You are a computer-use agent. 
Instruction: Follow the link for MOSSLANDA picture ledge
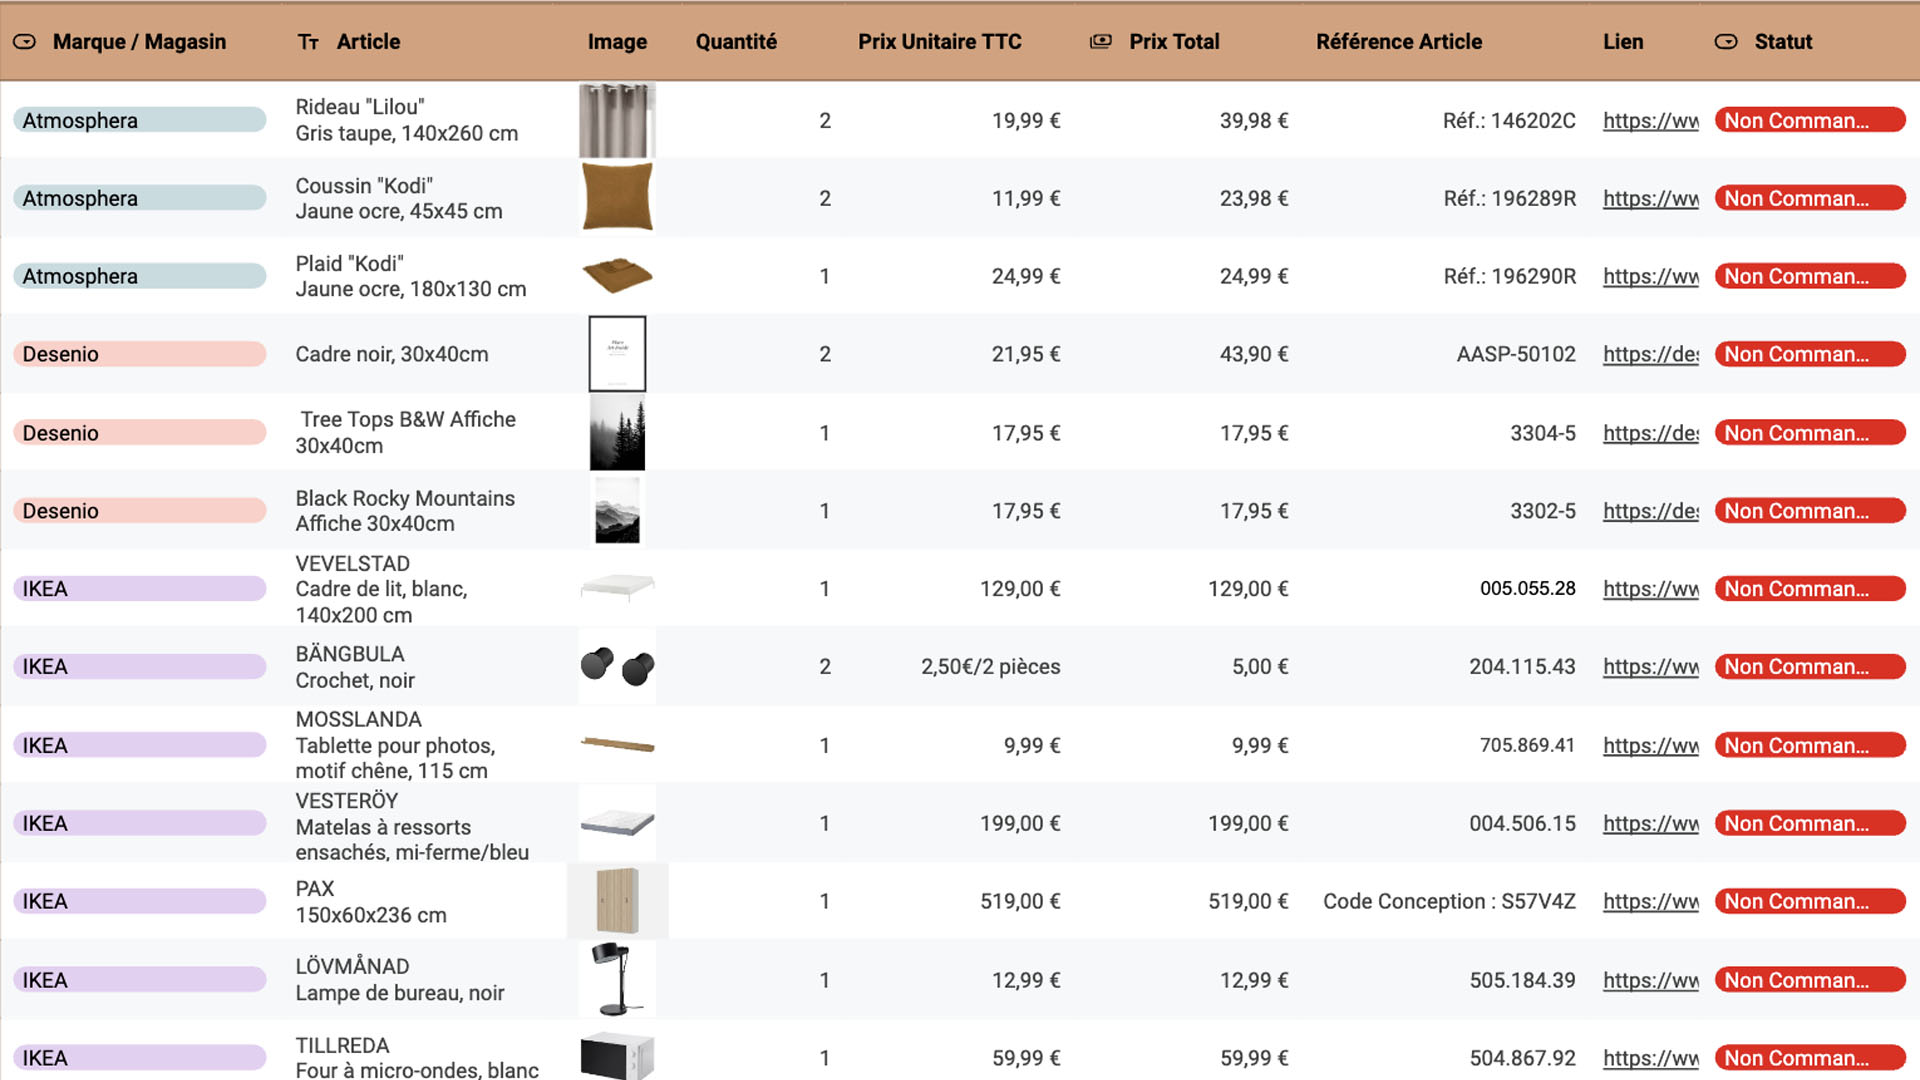pos(1651,745)
